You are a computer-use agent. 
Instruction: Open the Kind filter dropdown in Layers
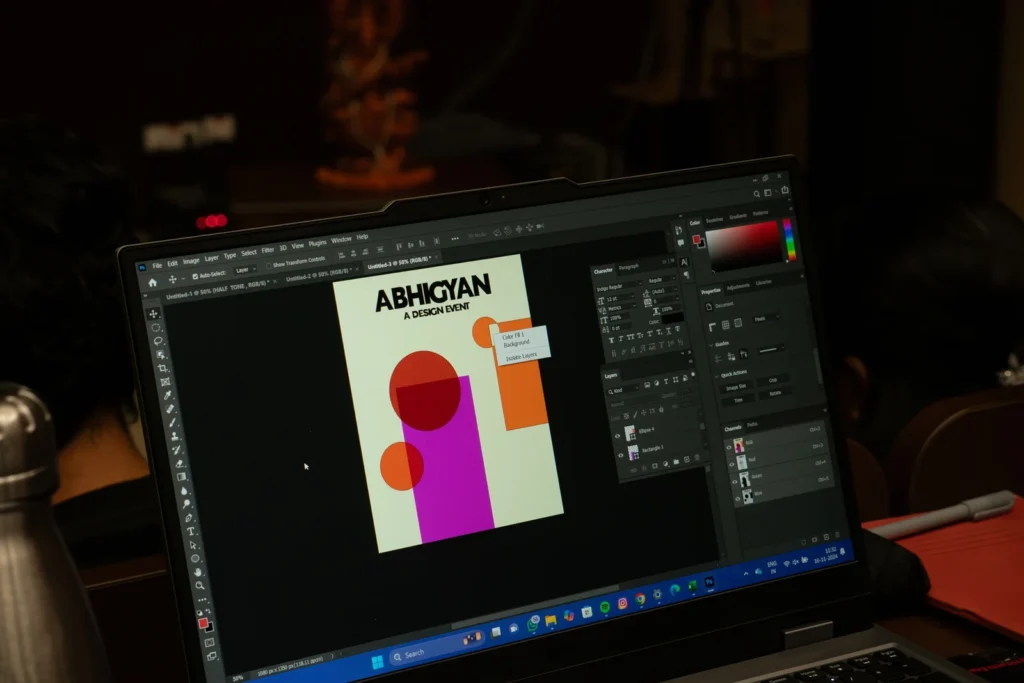[x=620, y=390]
